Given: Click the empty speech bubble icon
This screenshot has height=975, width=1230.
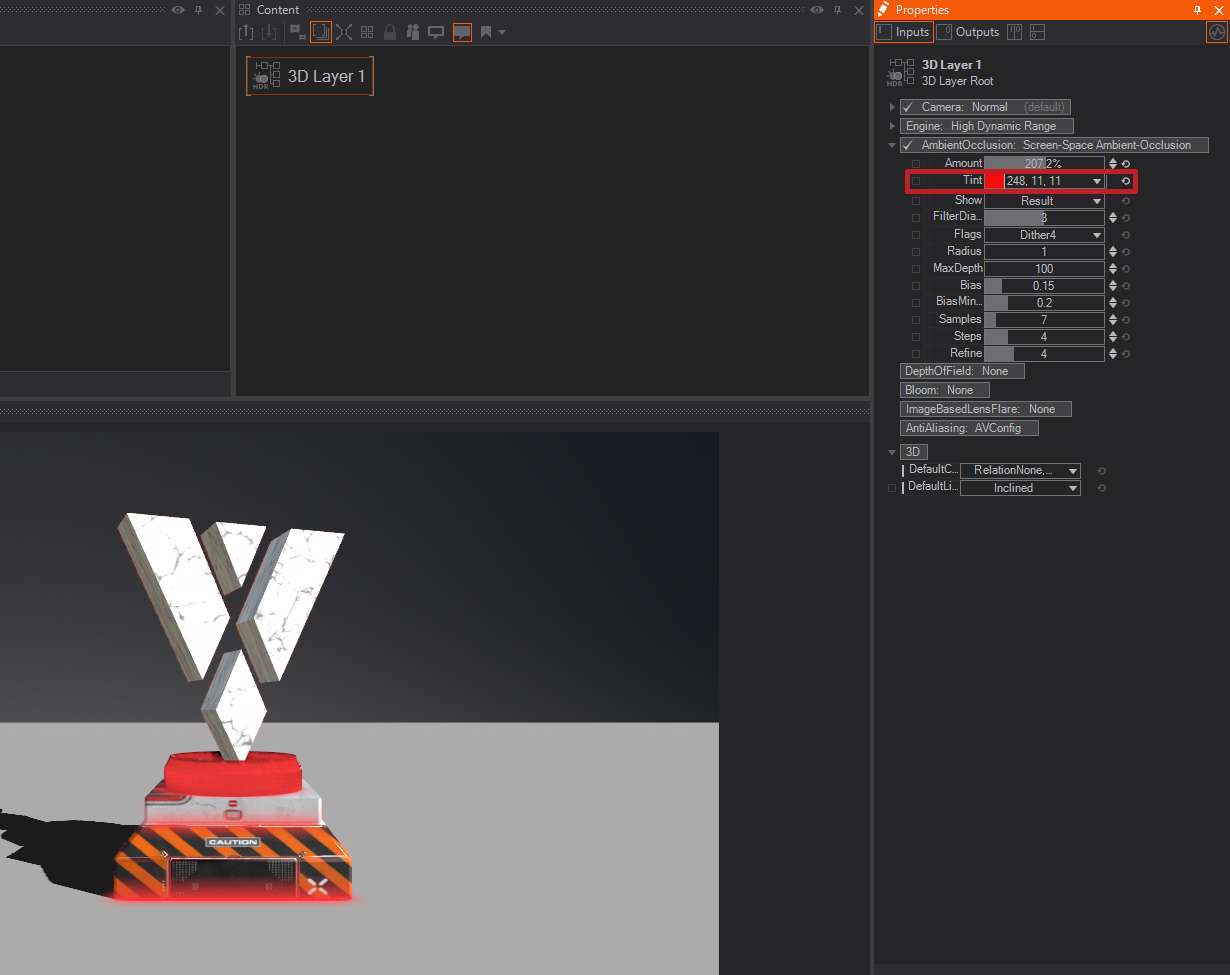Looking at the screenshot, I should point(436,32).
